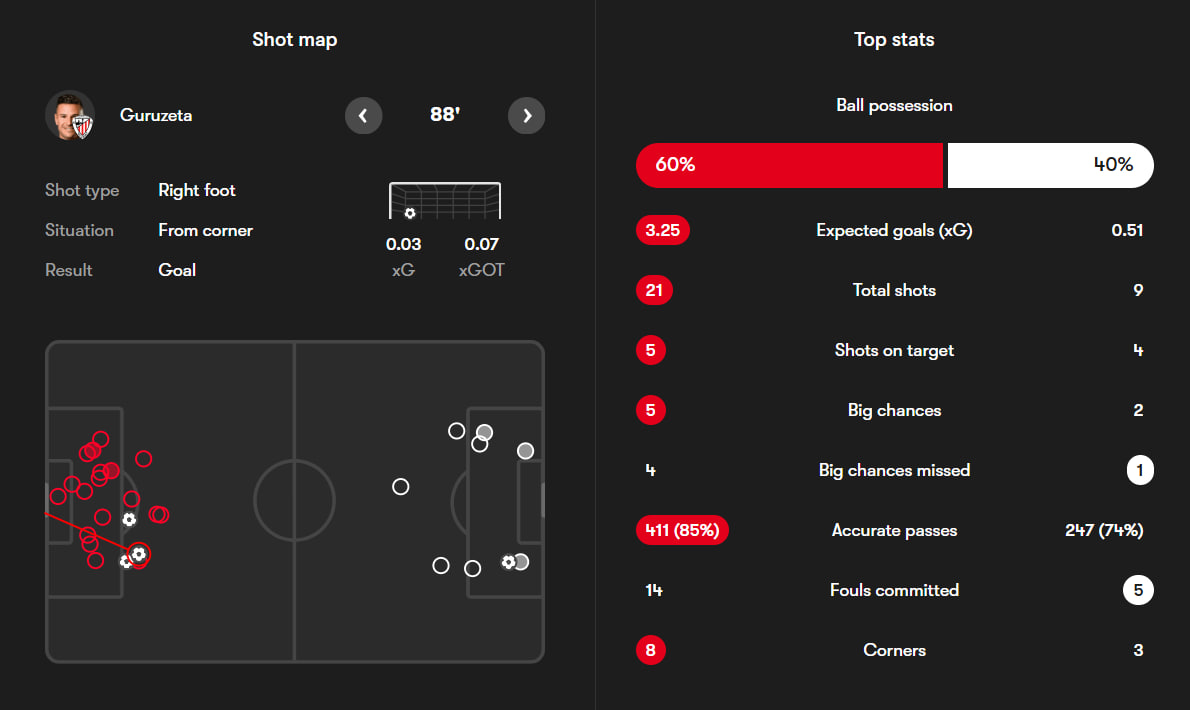Pick the white shot circle nearest the center circle
1190x710 pixels.
401,487
